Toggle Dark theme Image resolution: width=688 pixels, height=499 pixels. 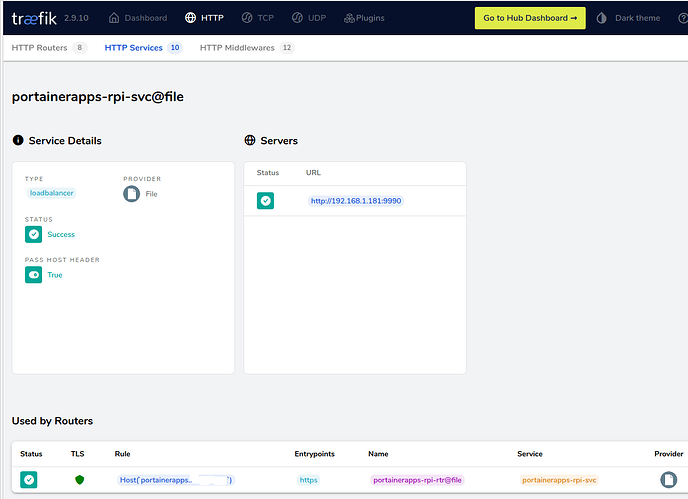coord(628,18)
